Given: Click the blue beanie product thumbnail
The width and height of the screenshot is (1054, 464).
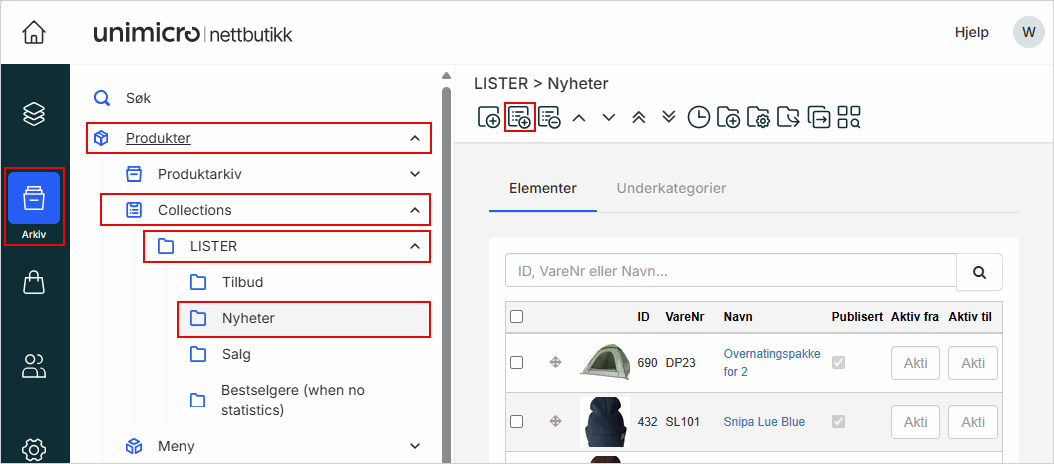Looking at the screenshot, I should tap(605, 422).
